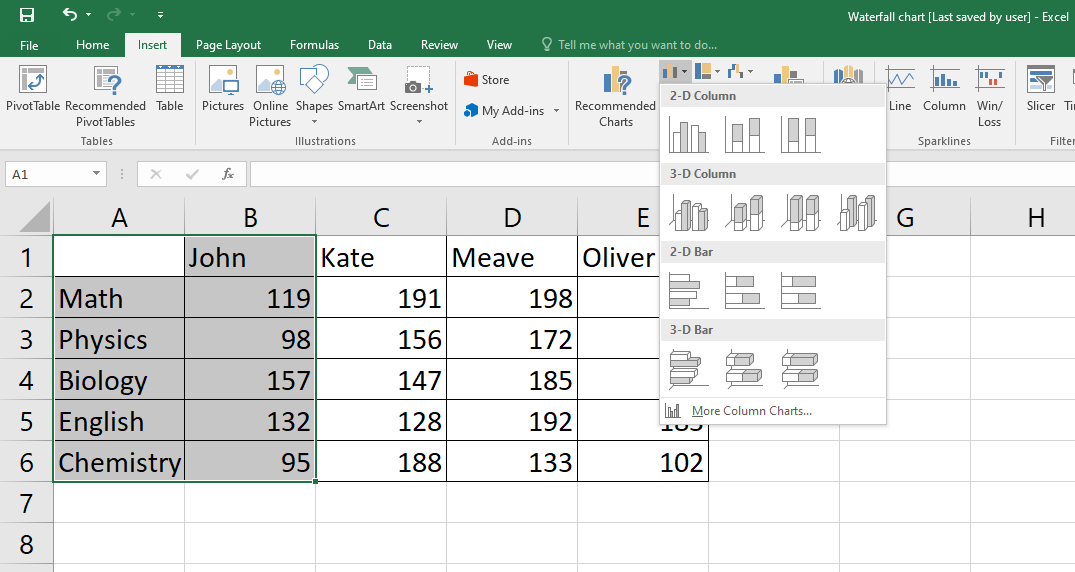The image size is (1075, 572).
Task: Select the 3-D 100% Stacked Bar chart
Action: tap(800, 368)
